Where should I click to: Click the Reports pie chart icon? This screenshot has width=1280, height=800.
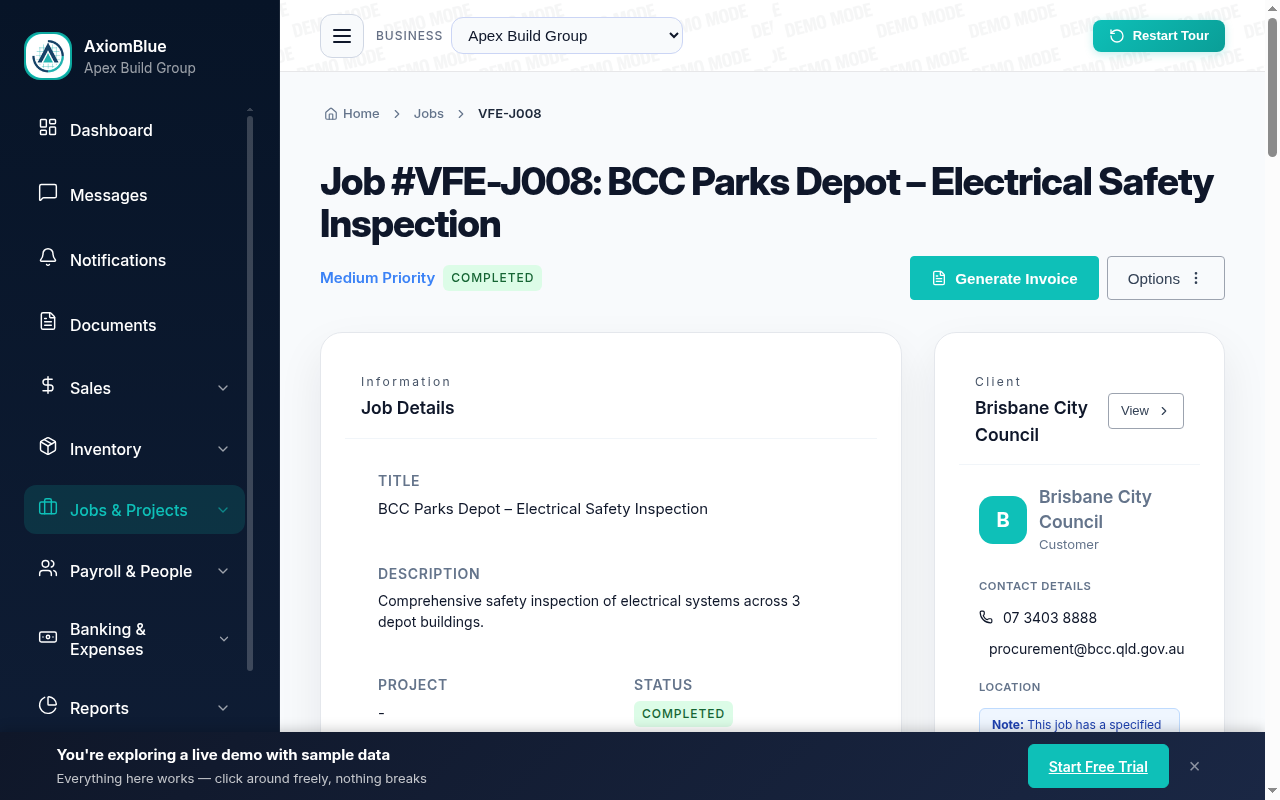(48, 705)
